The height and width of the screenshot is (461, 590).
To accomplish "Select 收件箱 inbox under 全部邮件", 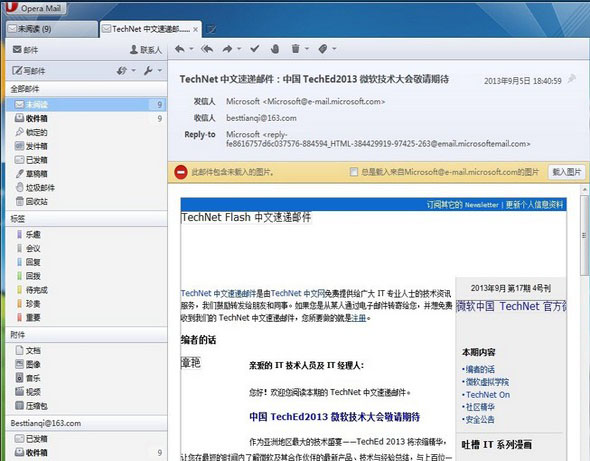I will (86, 118).
